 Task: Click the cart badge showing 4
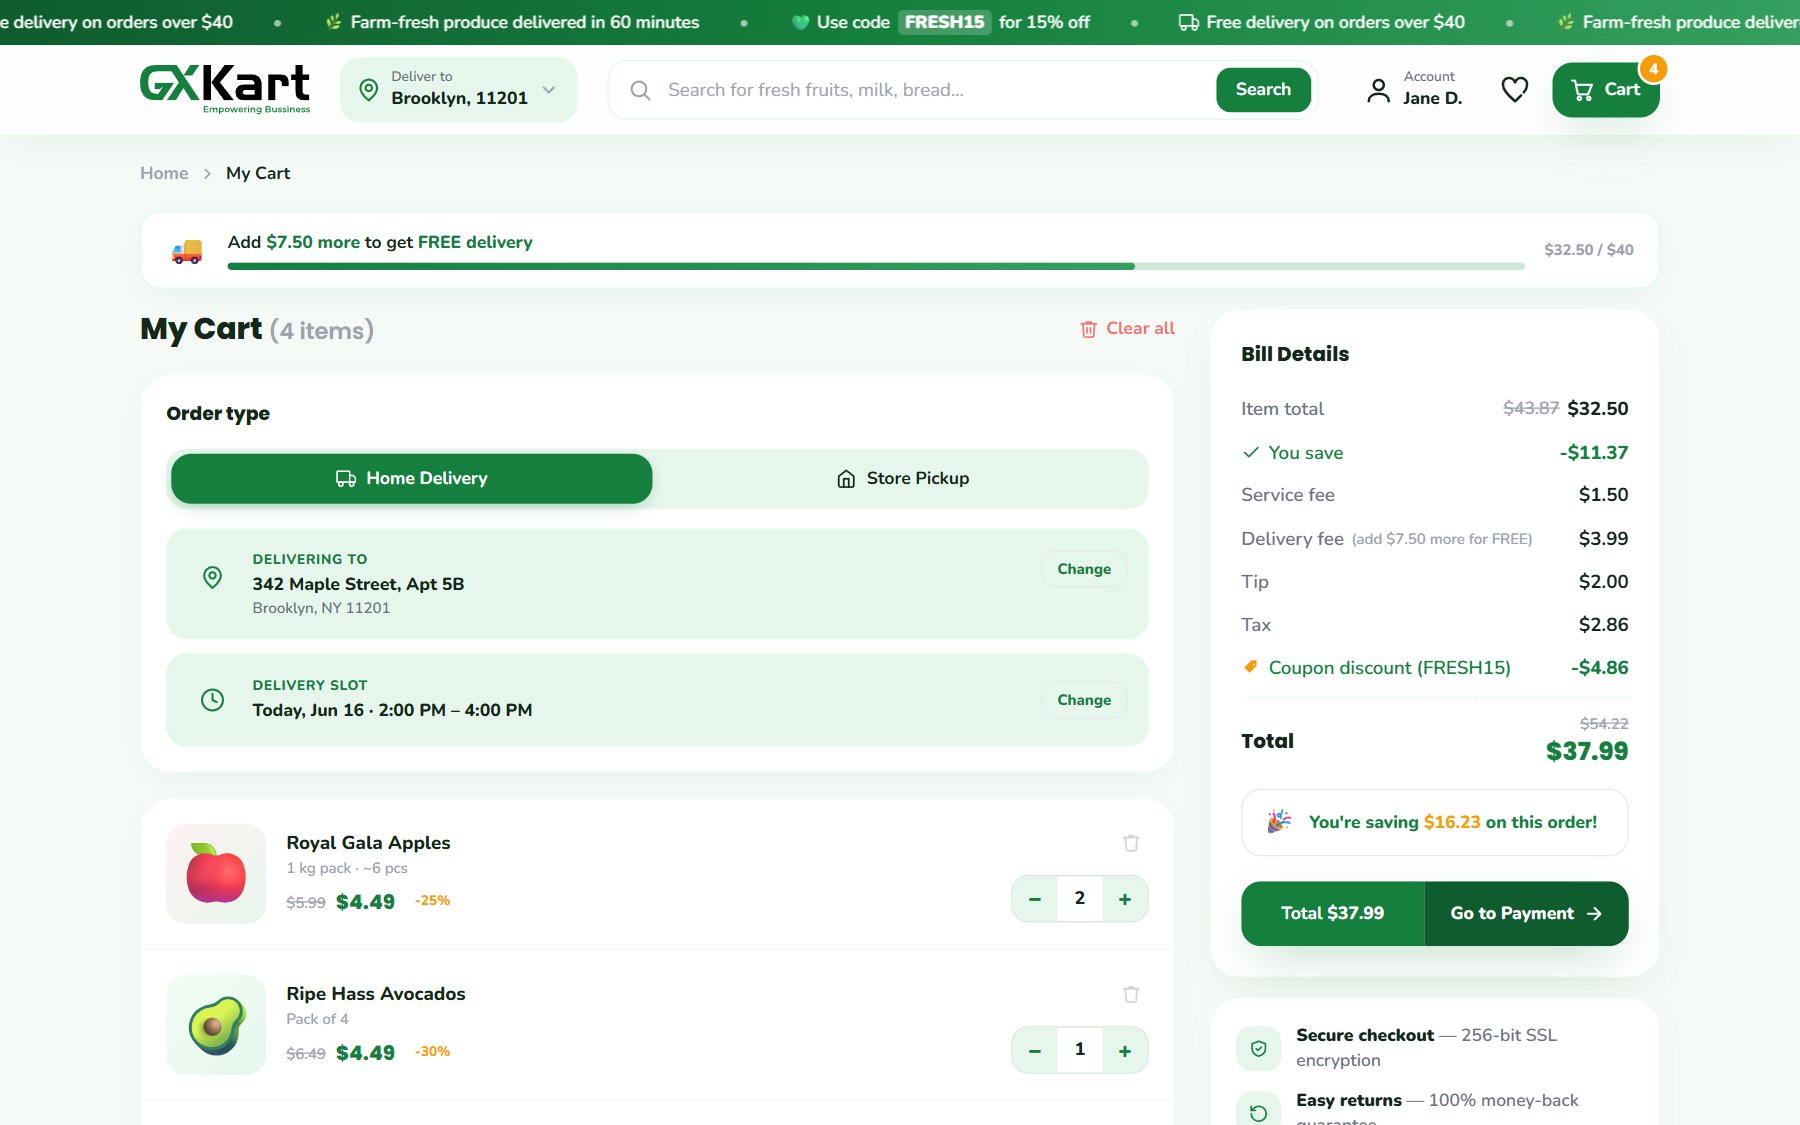tap(1653, 69)
